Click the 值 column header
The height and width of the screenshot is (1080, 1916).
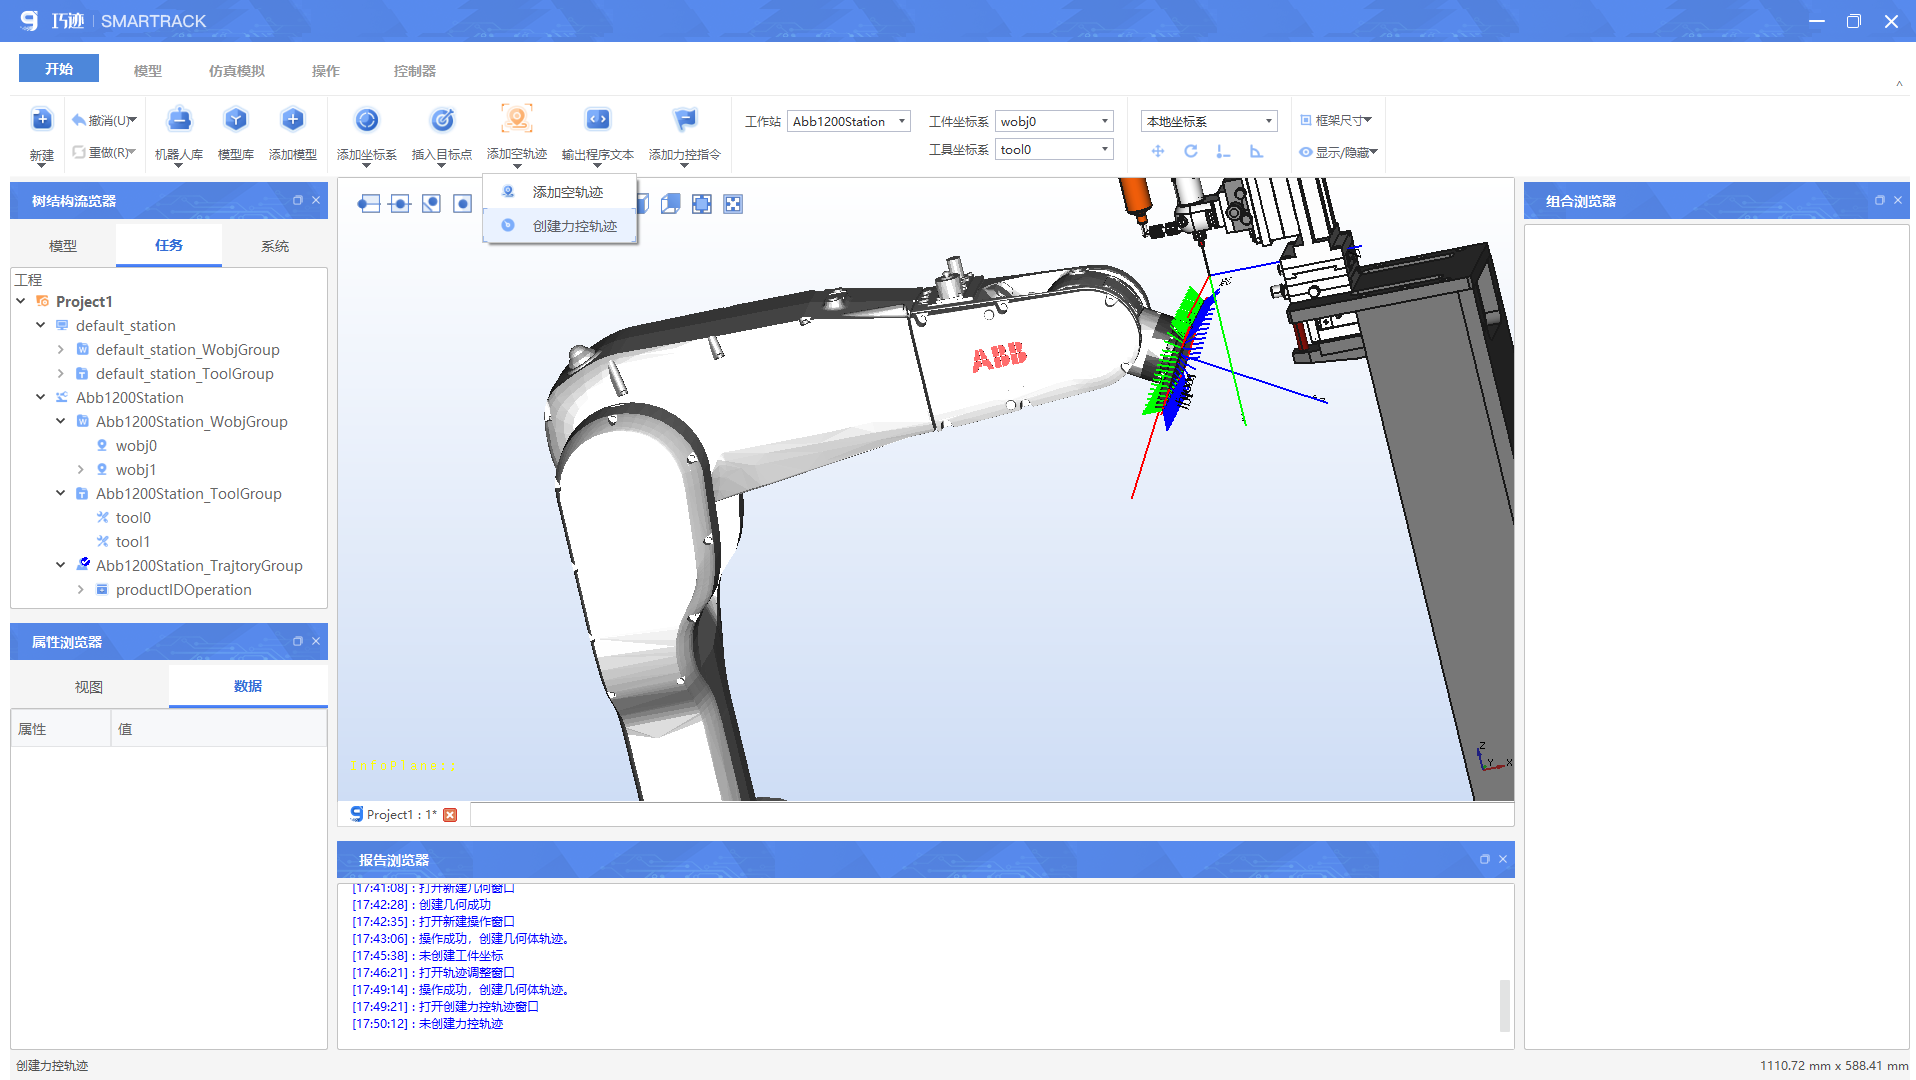tap(219, 729)
